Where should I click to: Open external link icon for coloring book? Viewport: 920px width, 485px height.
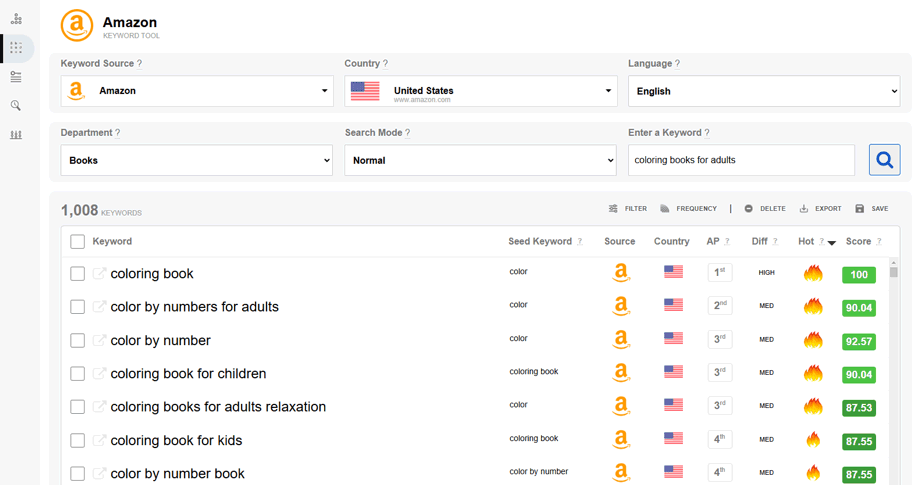[x=100, y=273]
